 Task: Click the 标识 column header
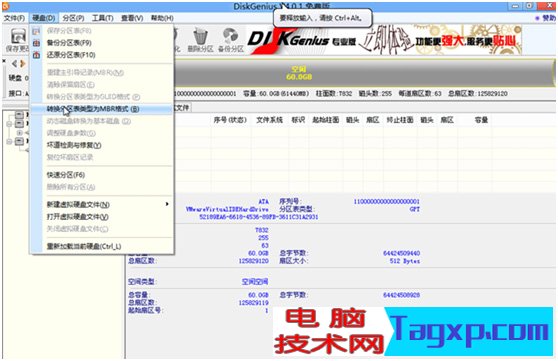pyautogui.click(x=298, y=120)
